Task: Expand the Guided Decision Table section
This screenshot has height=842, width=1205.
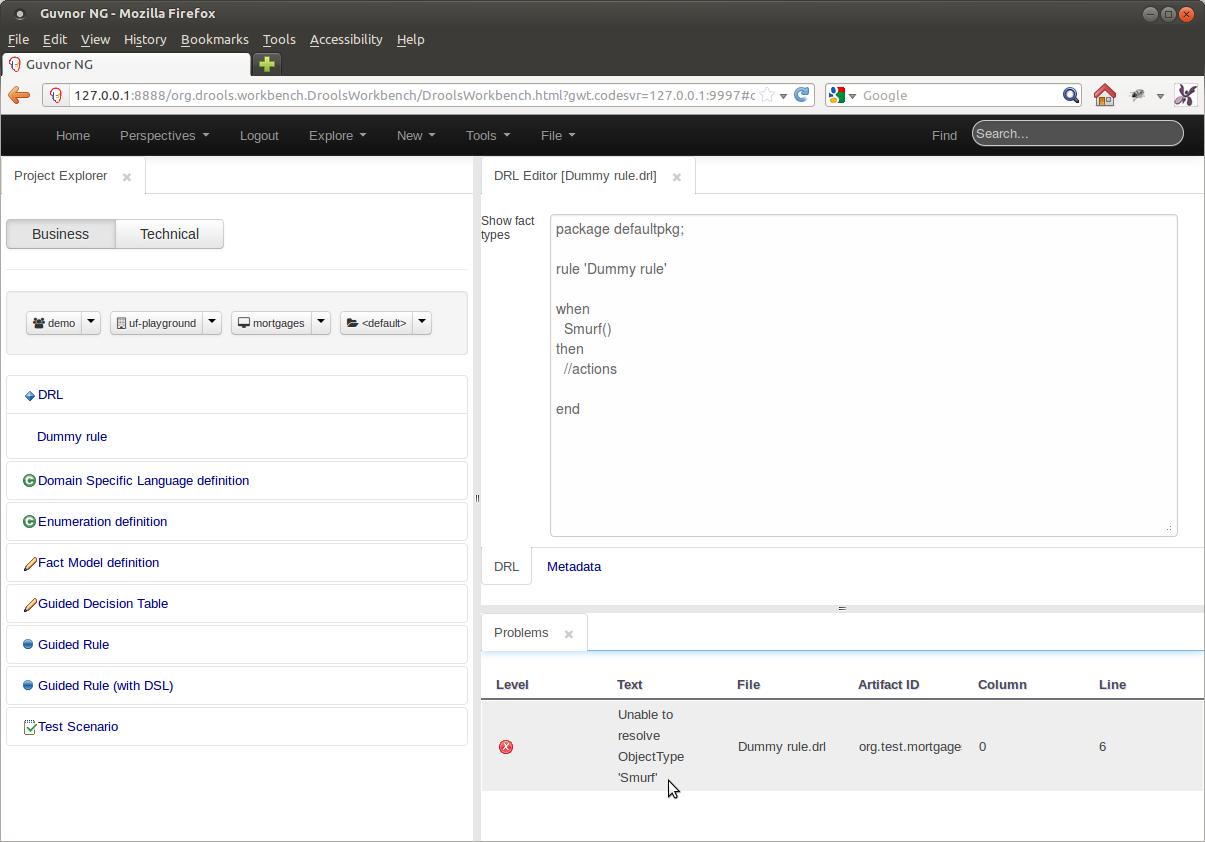Action: (103, 603)
